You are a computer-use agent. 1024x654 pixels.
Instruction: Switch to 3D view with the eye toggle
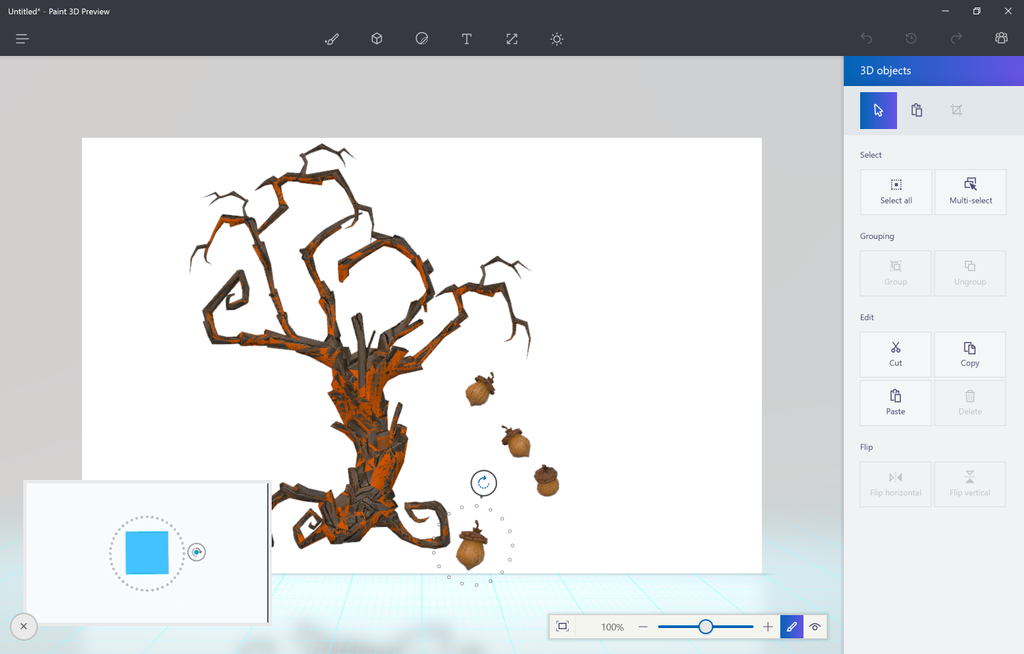pyautogui.click(x=815, y=626)
